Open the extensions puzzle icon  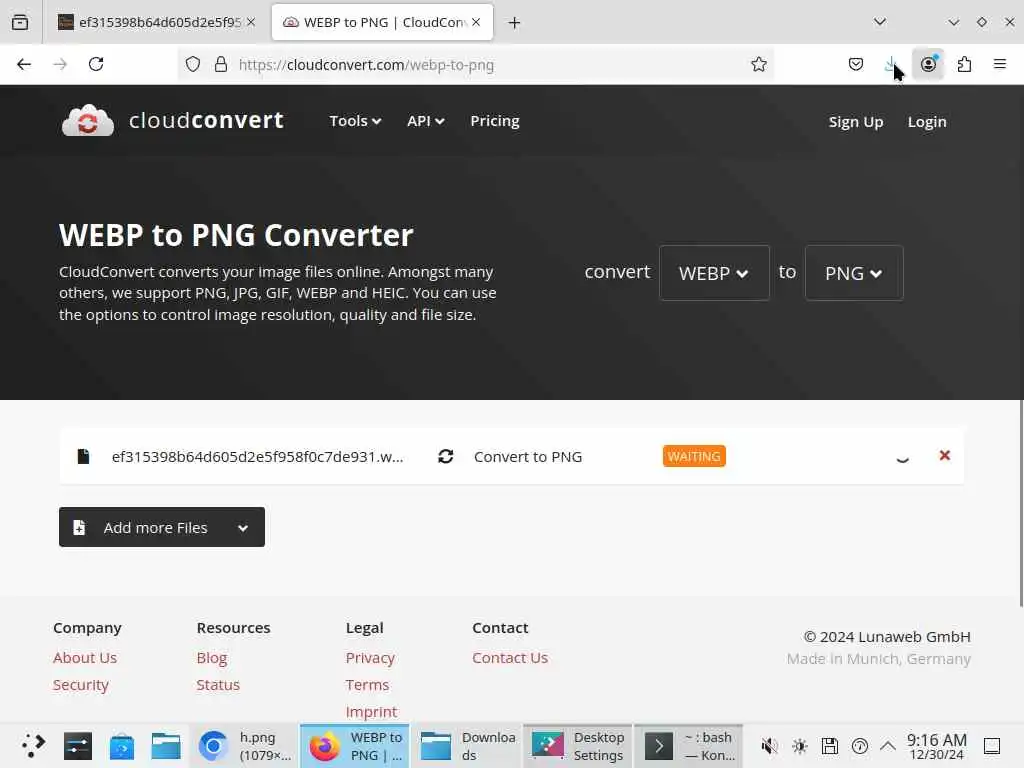point(964,64)
